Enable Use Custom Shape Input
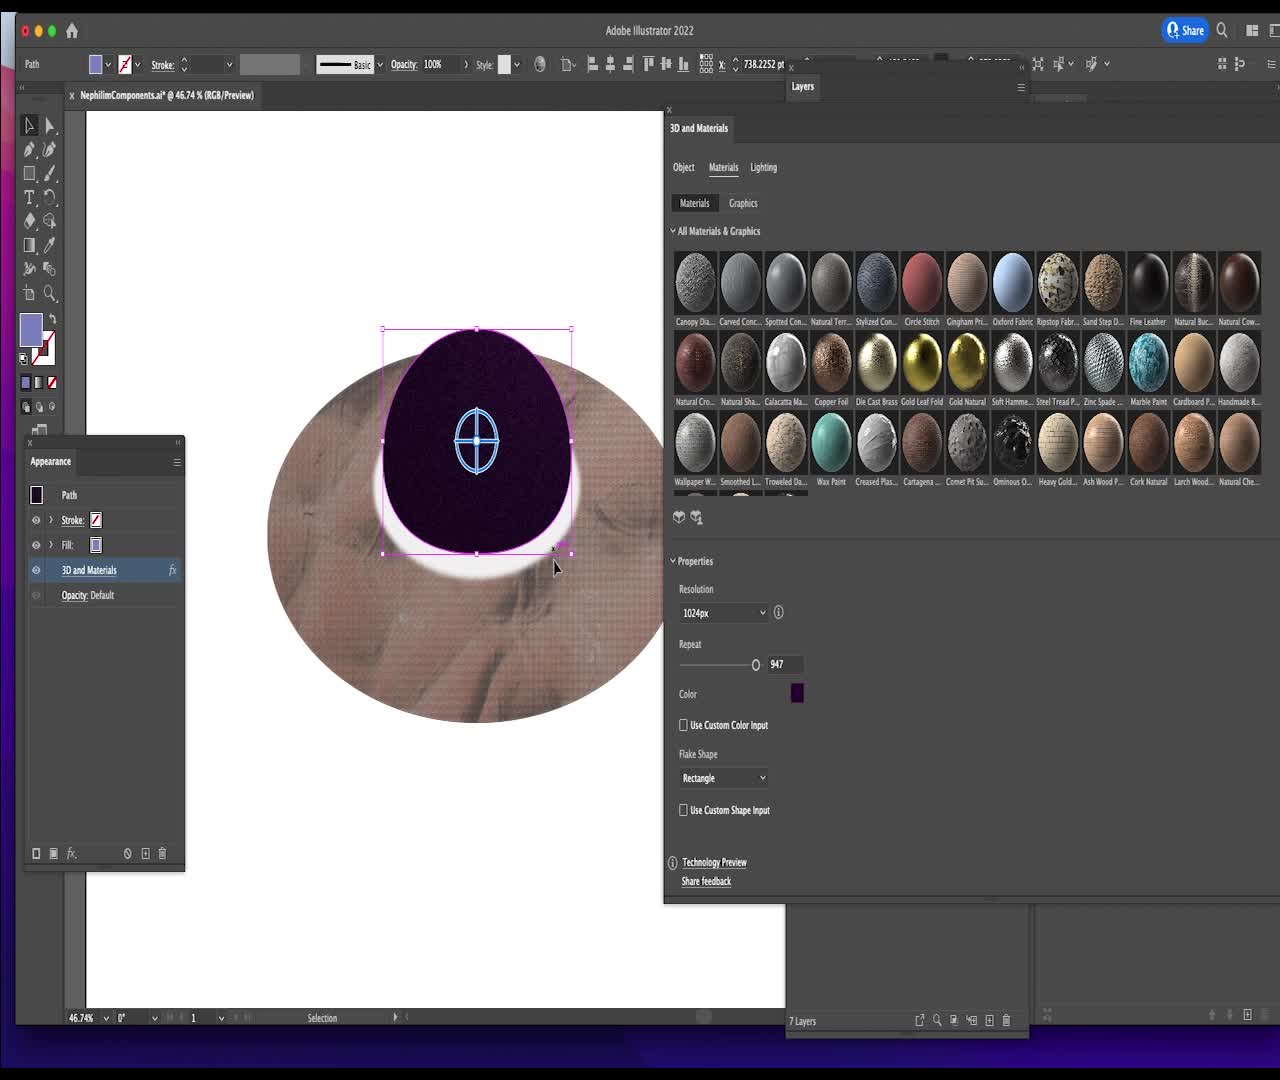 pos(684,810)
